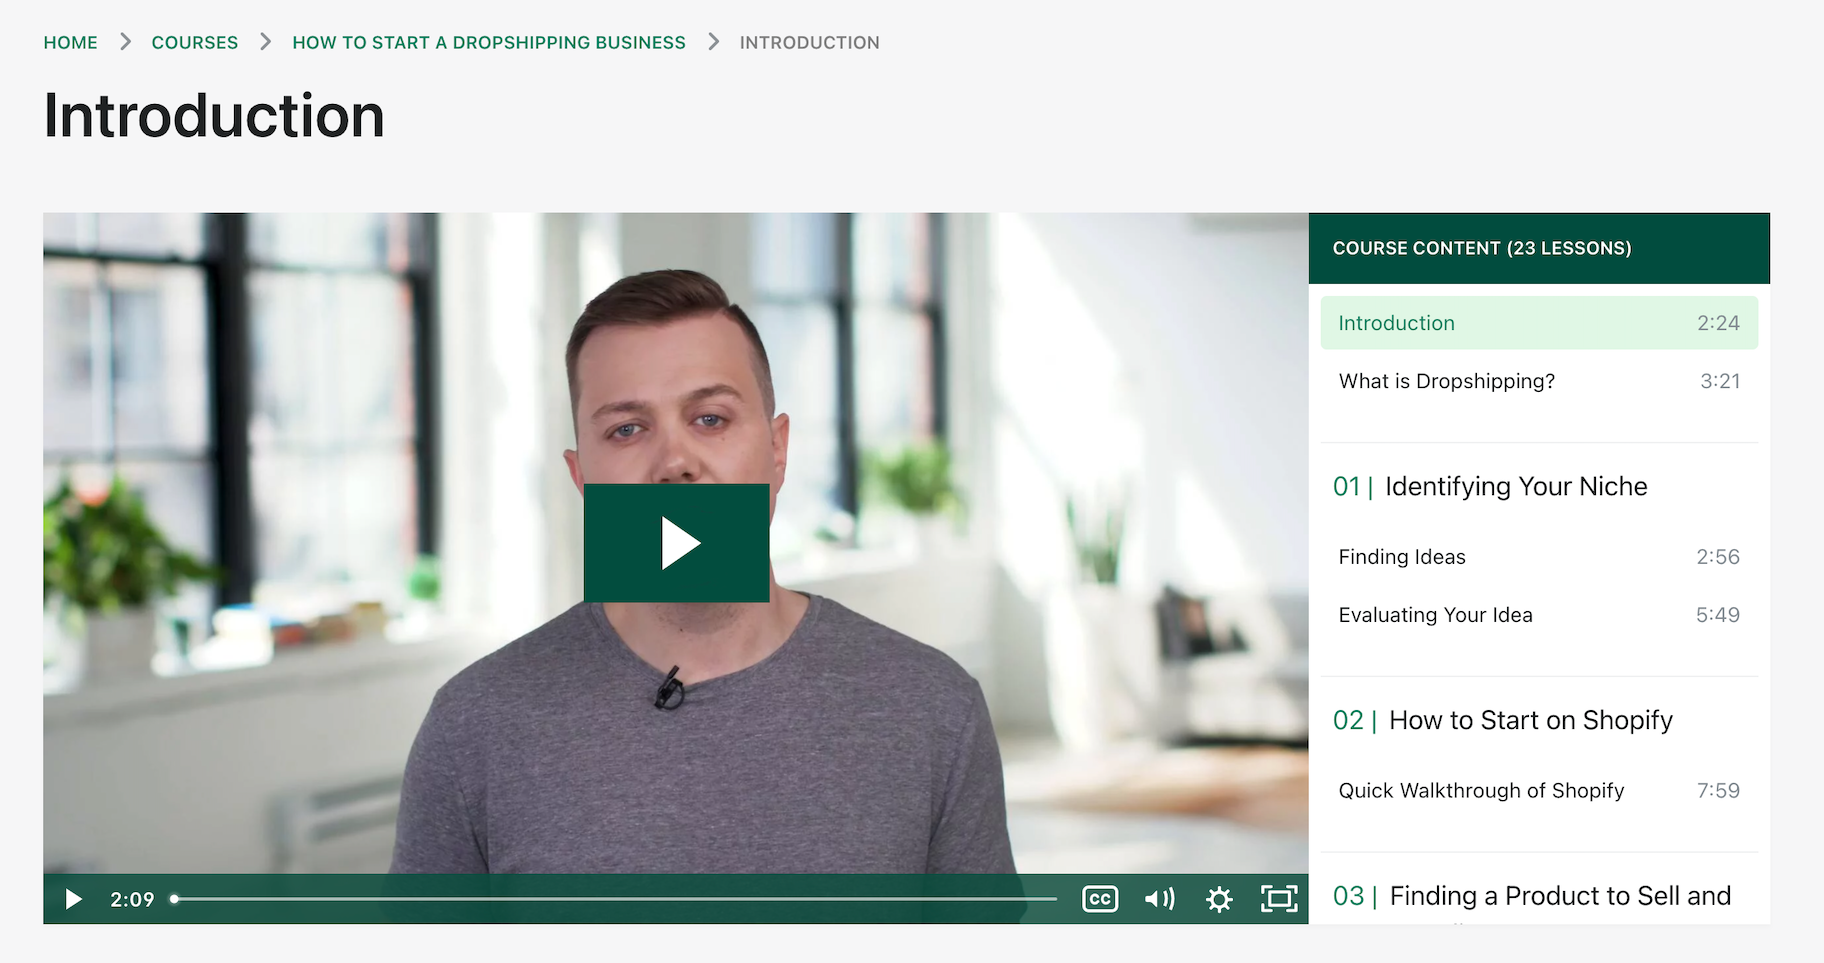Viewport: 1824px width, 963px height.
Task: Click section 02 How to Start on Shopify
Action: pyautogui.click(x=1503, y=721)
